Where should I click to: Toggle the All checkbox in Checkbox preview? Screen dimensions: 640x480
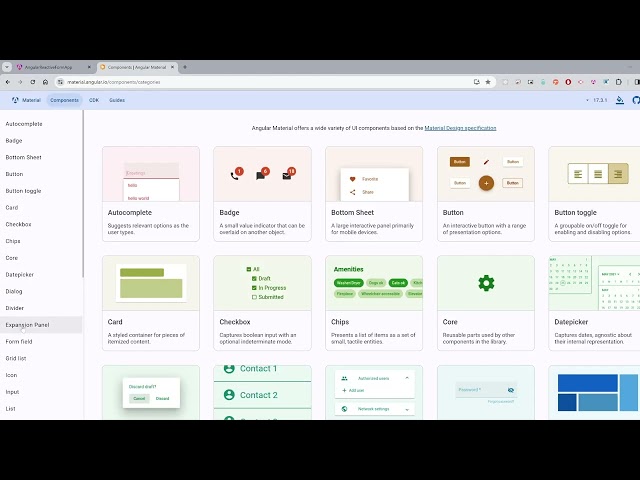pyautogui.click(x=249, y=269)
